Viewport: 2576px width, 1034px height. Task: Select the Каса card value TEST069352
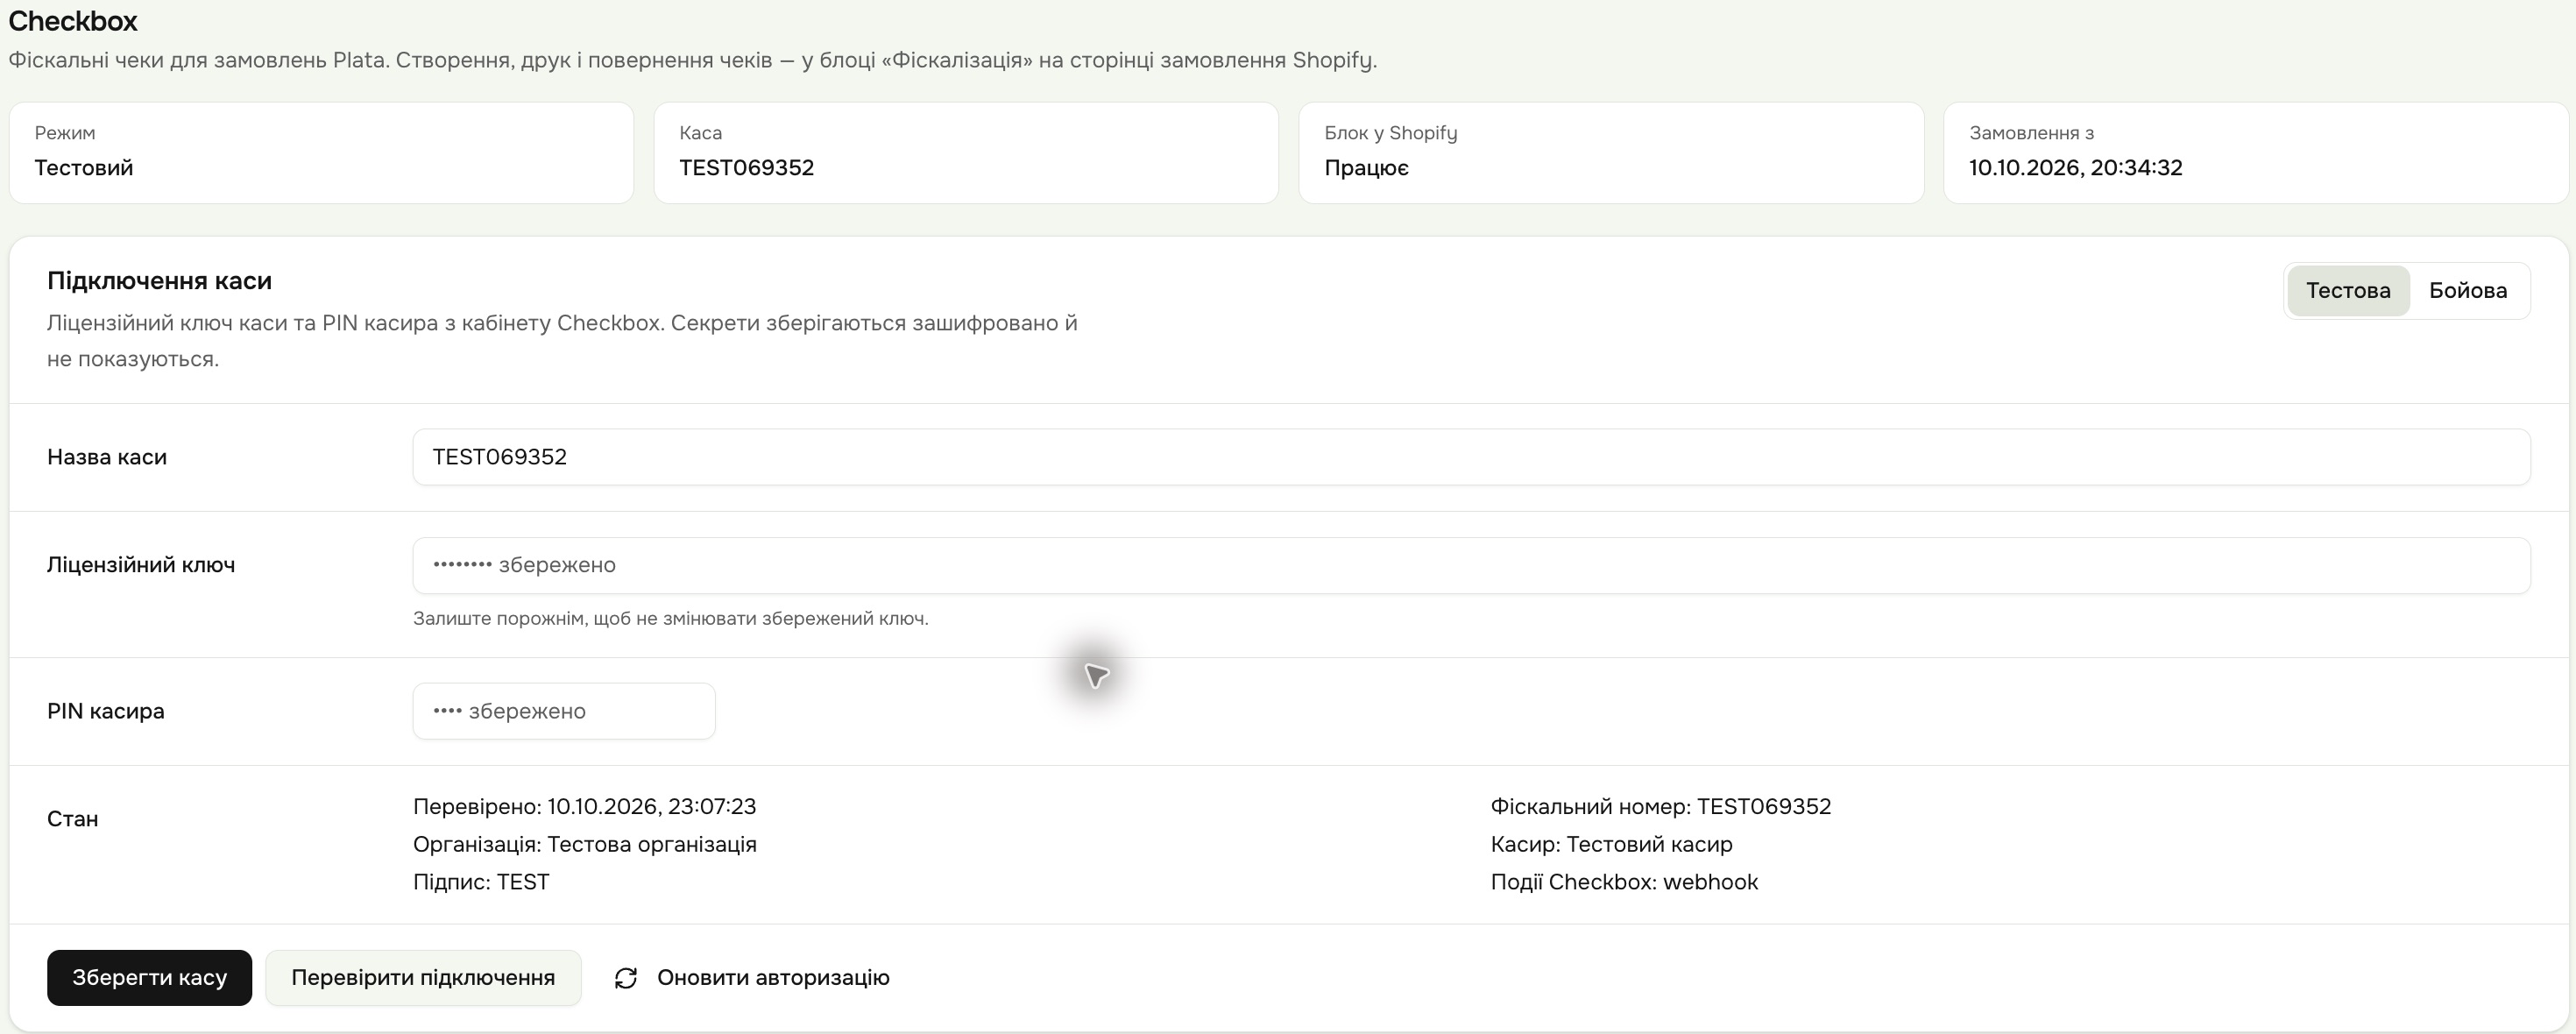[x=746, y=168]
